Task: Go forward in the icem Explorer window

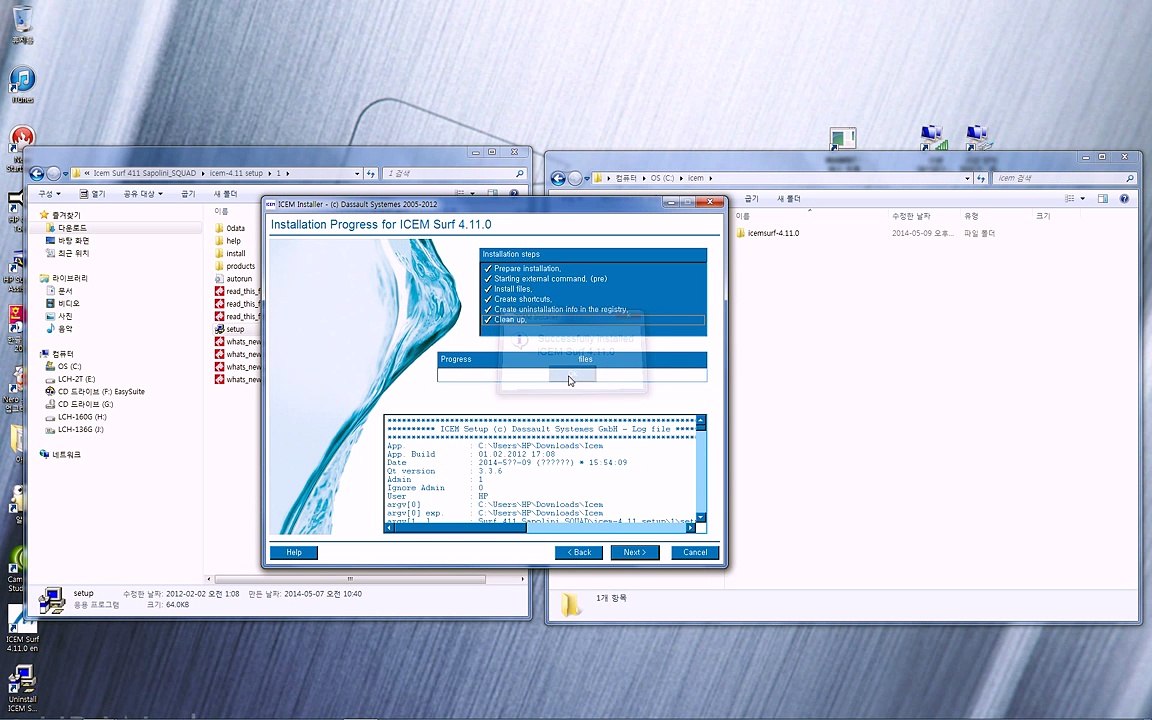Action: (x=575, y=178)
